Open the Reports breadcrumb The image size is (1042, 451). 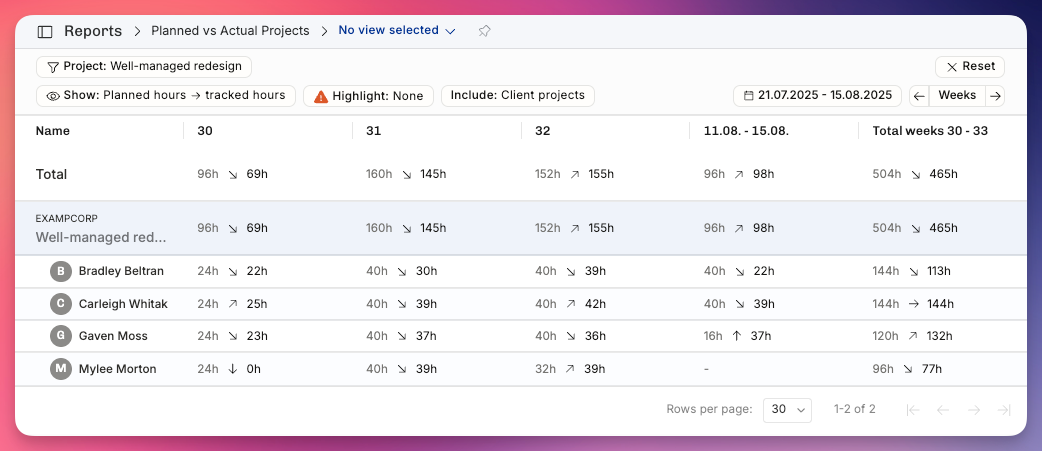pos(93,31)
